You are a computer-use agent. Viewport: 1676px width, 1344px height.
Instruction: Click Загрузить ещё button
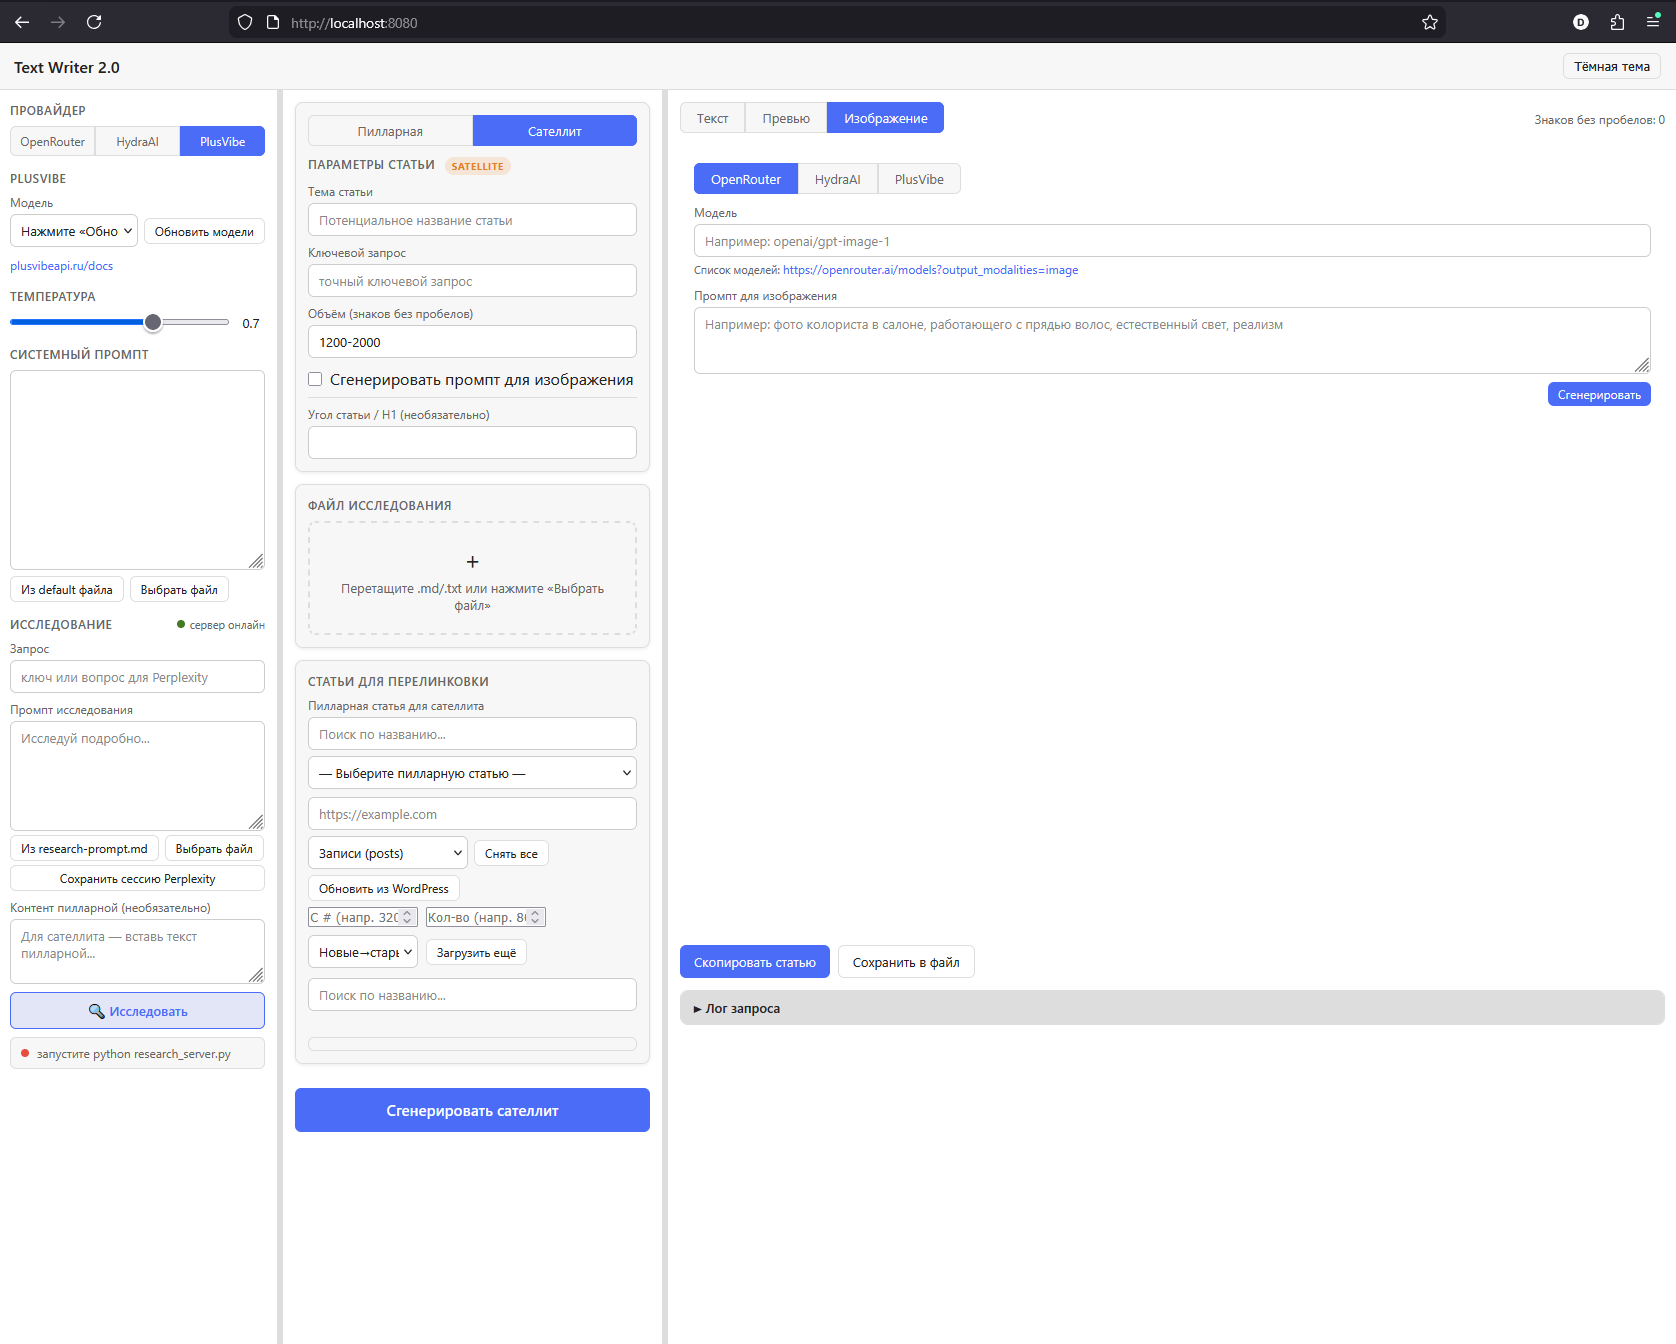(x=476, y=952)
